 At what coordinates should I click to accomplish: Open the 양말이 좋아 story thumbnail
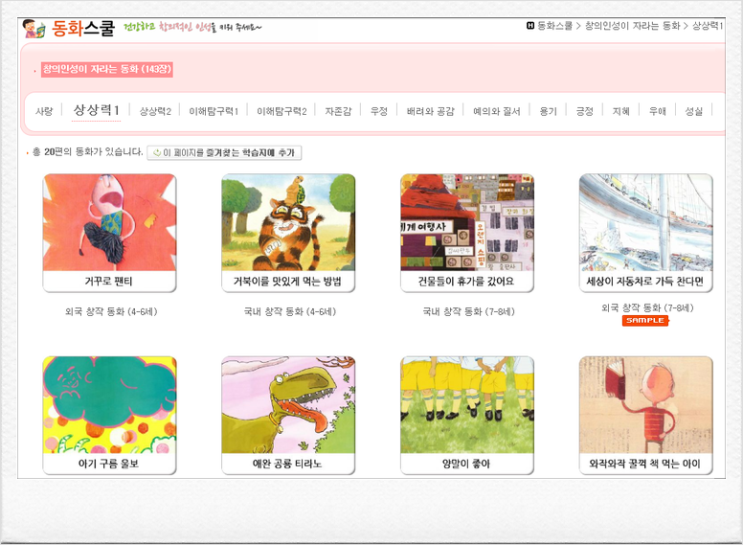click(467, 405)
